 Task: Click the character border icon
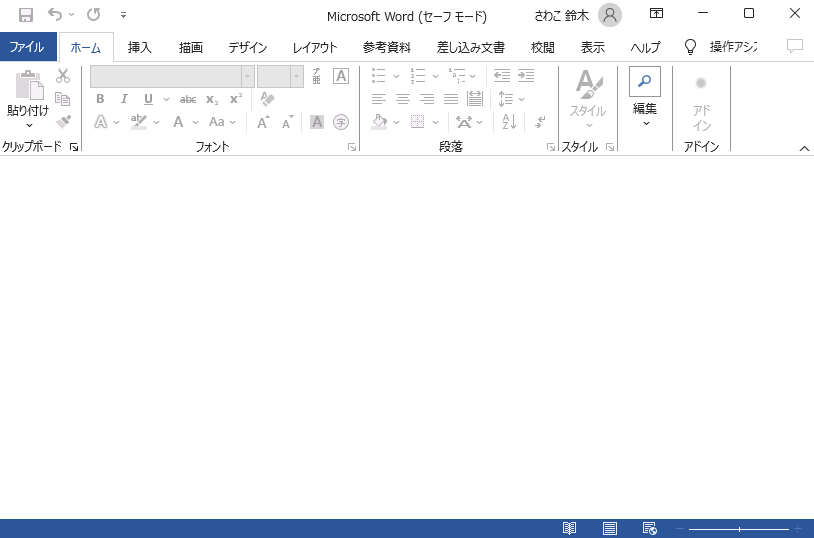(x=341, y=76)
